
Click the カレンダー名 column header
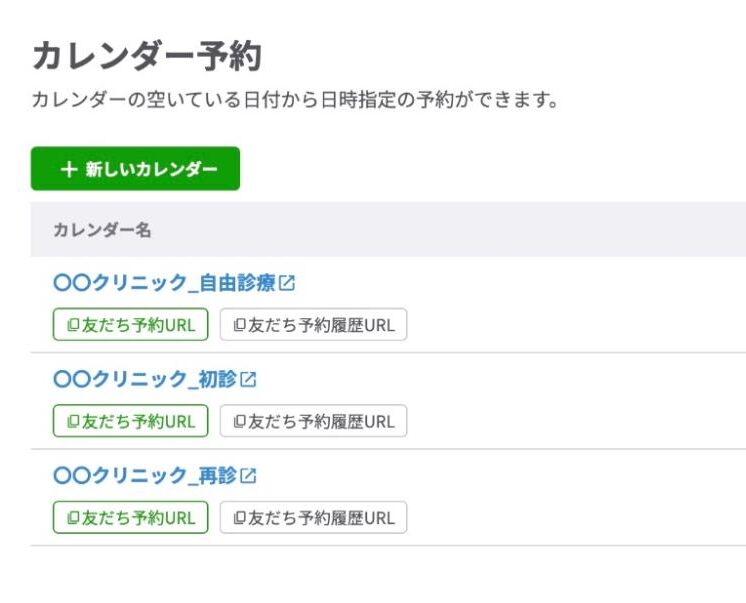(102, 230)
